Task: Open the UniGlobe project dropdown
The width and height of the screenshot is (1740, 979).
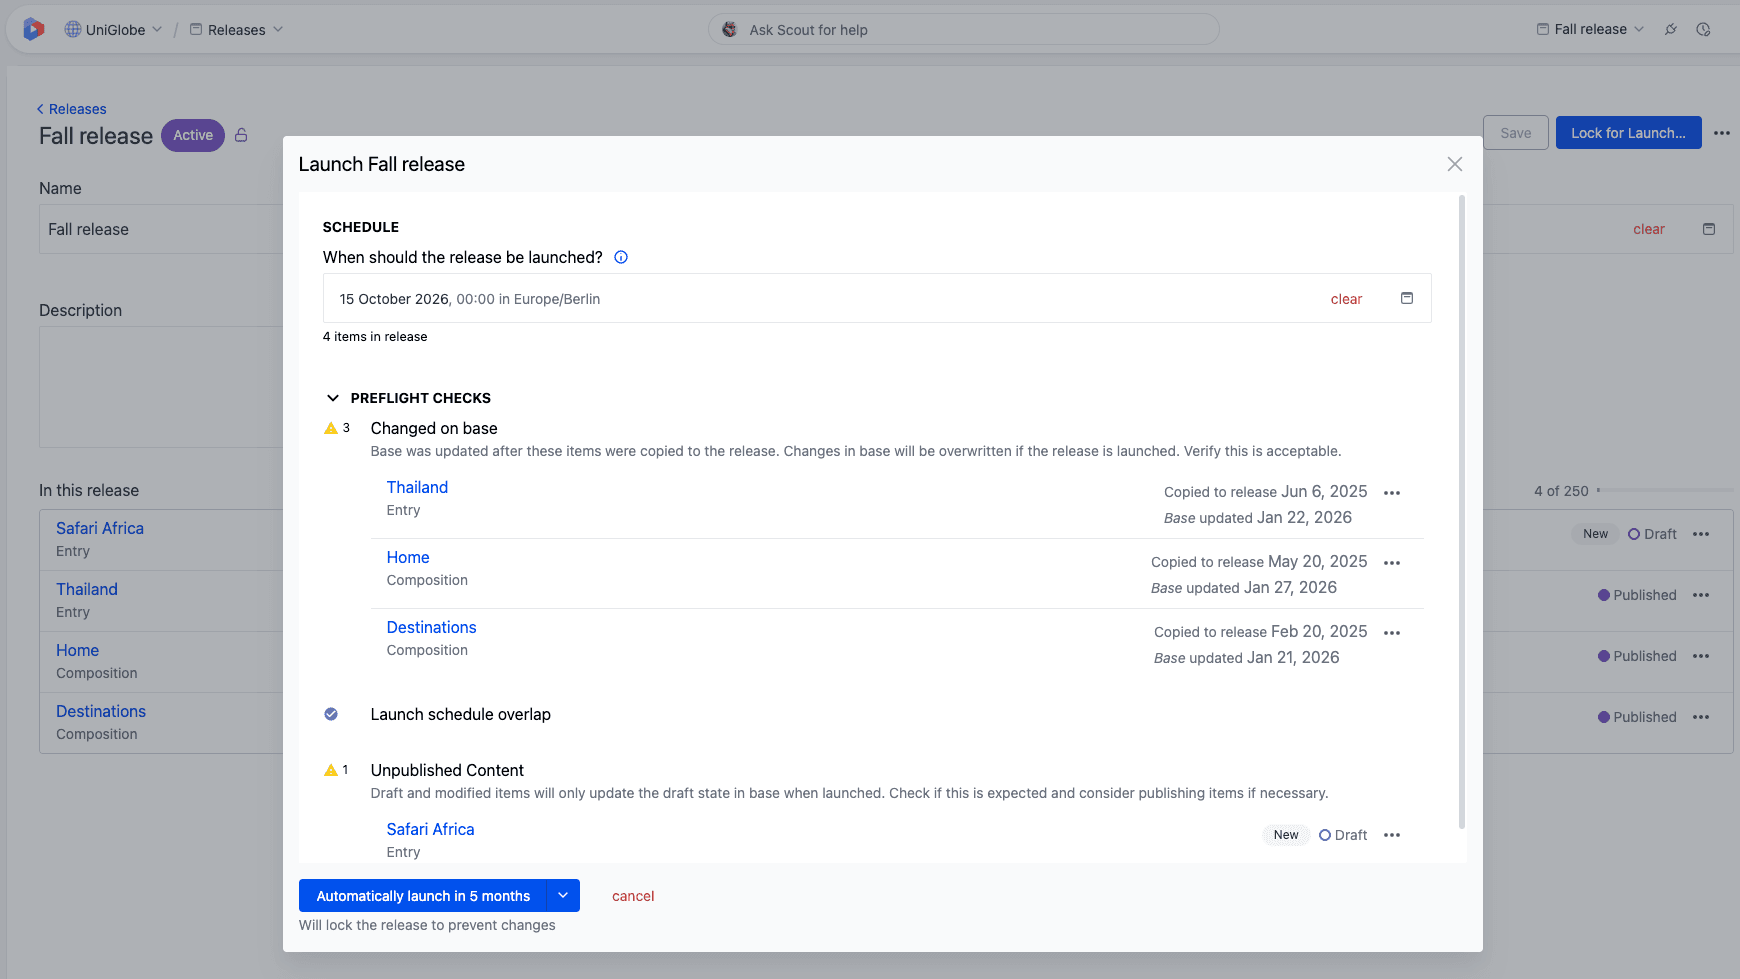Action: tap(113, 29)
